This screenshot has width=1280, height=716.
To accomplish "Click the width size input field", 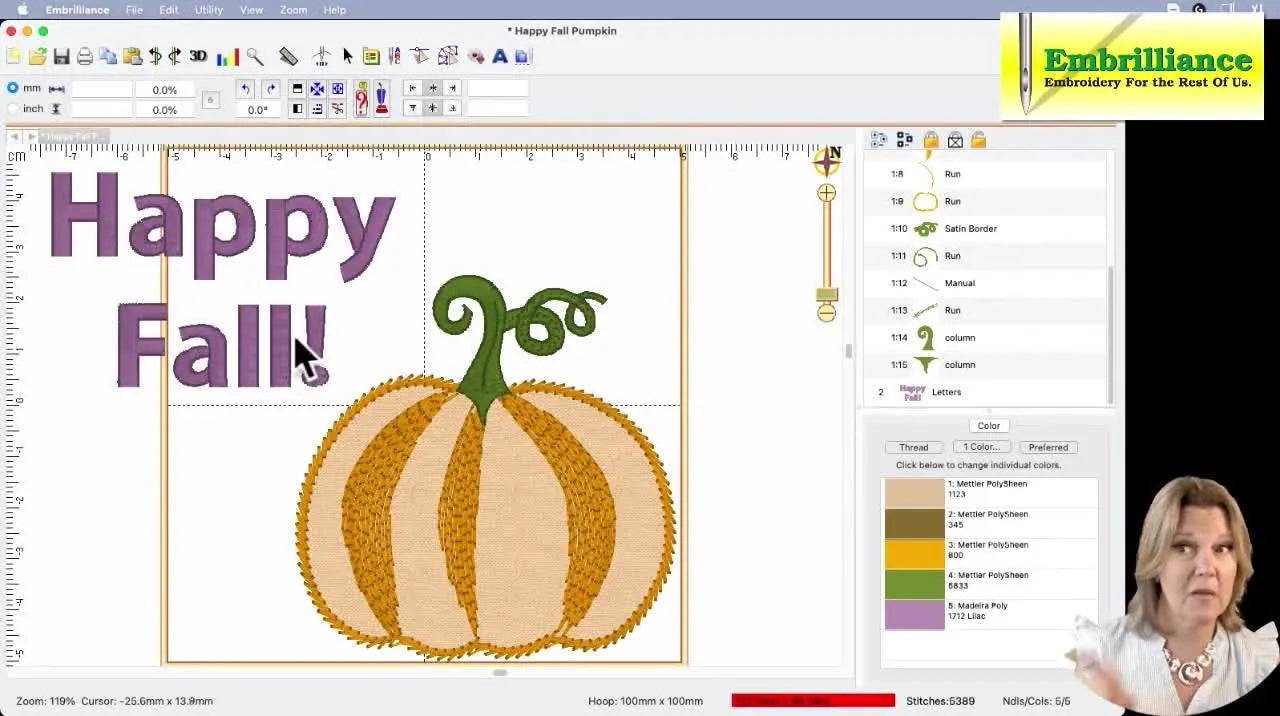I will pyautogui.click(x=102, y=89).
